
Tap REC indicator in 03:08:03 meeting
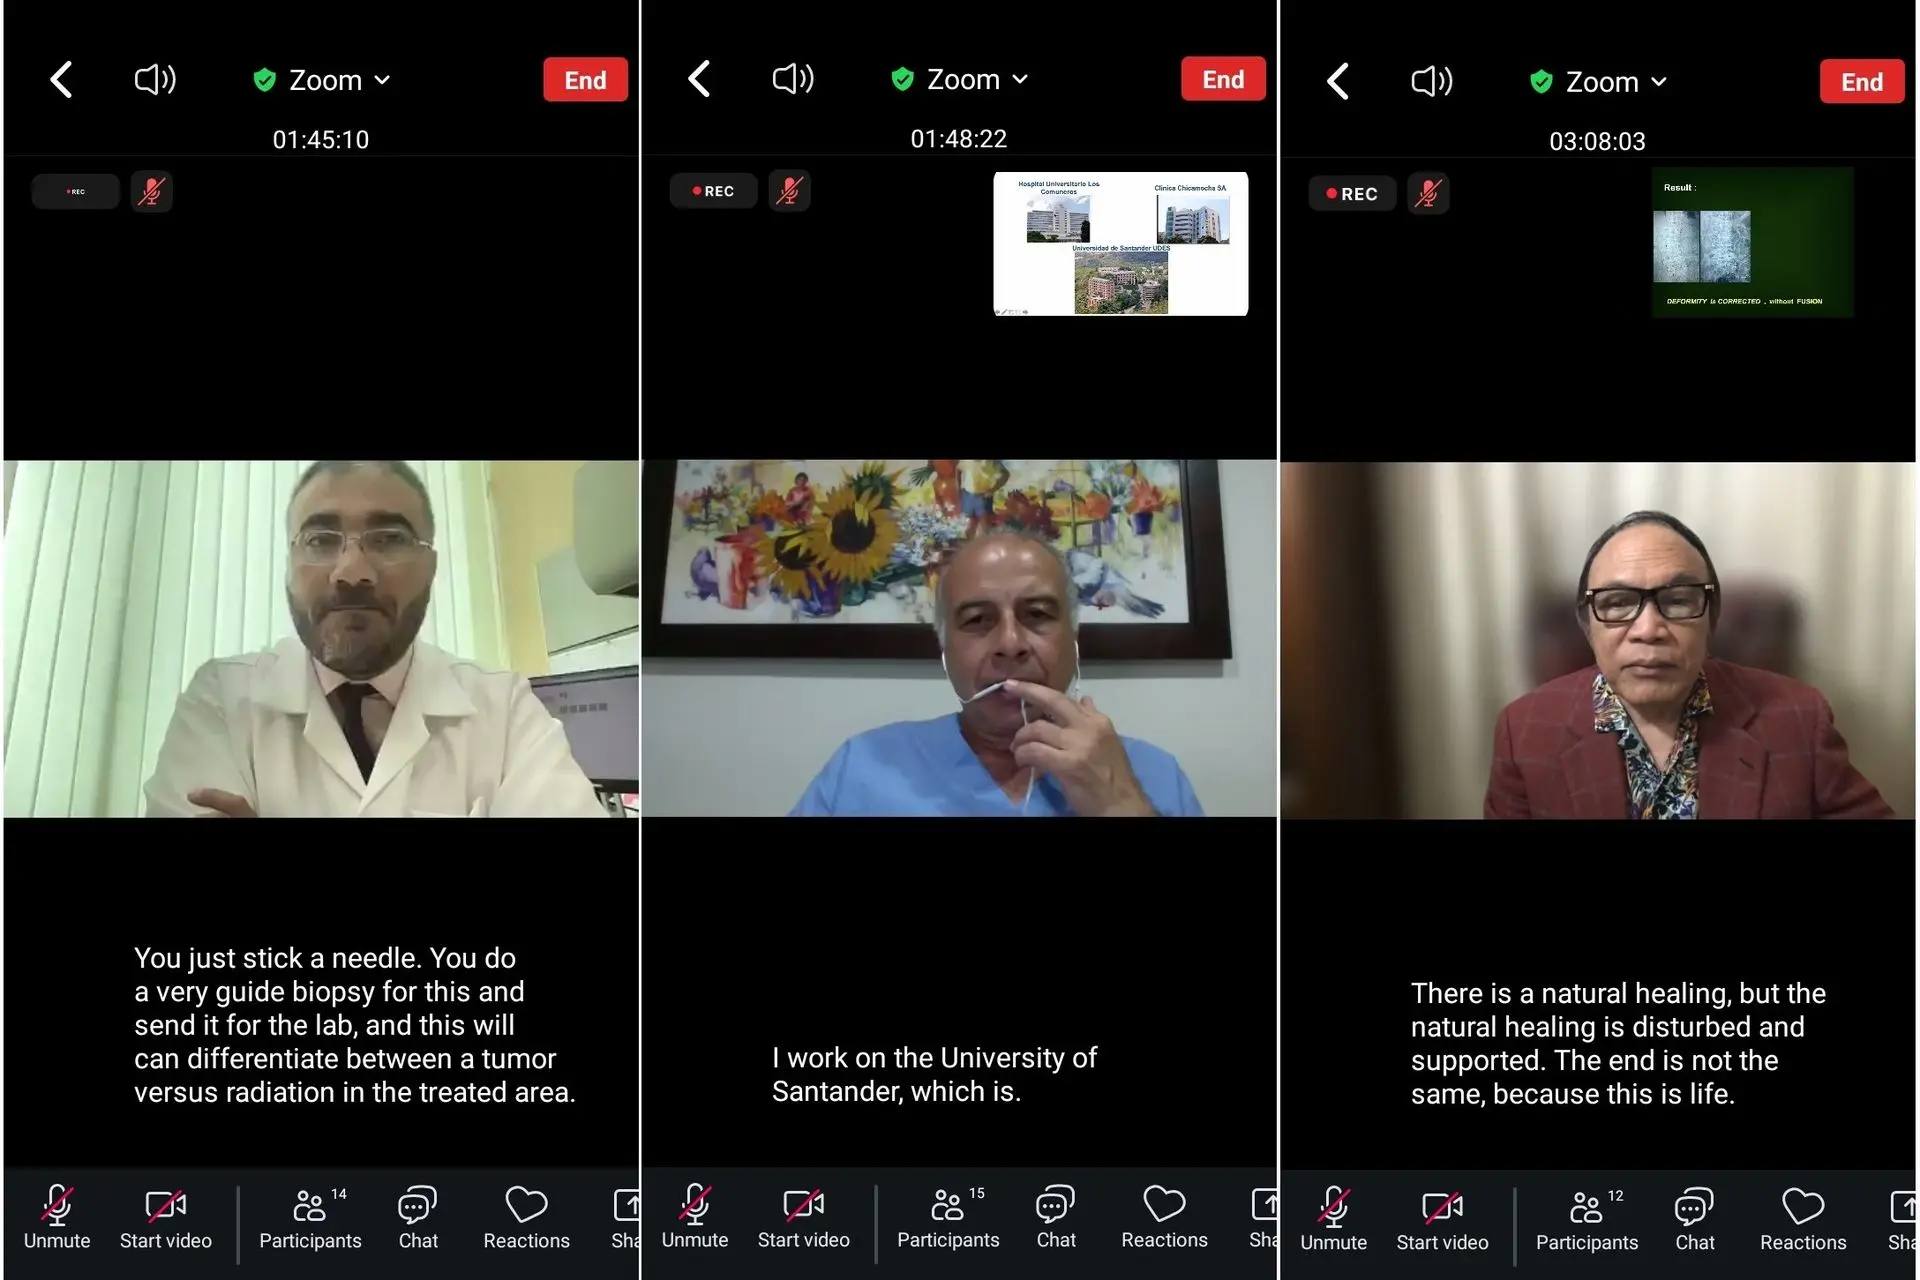[1352, 193]
